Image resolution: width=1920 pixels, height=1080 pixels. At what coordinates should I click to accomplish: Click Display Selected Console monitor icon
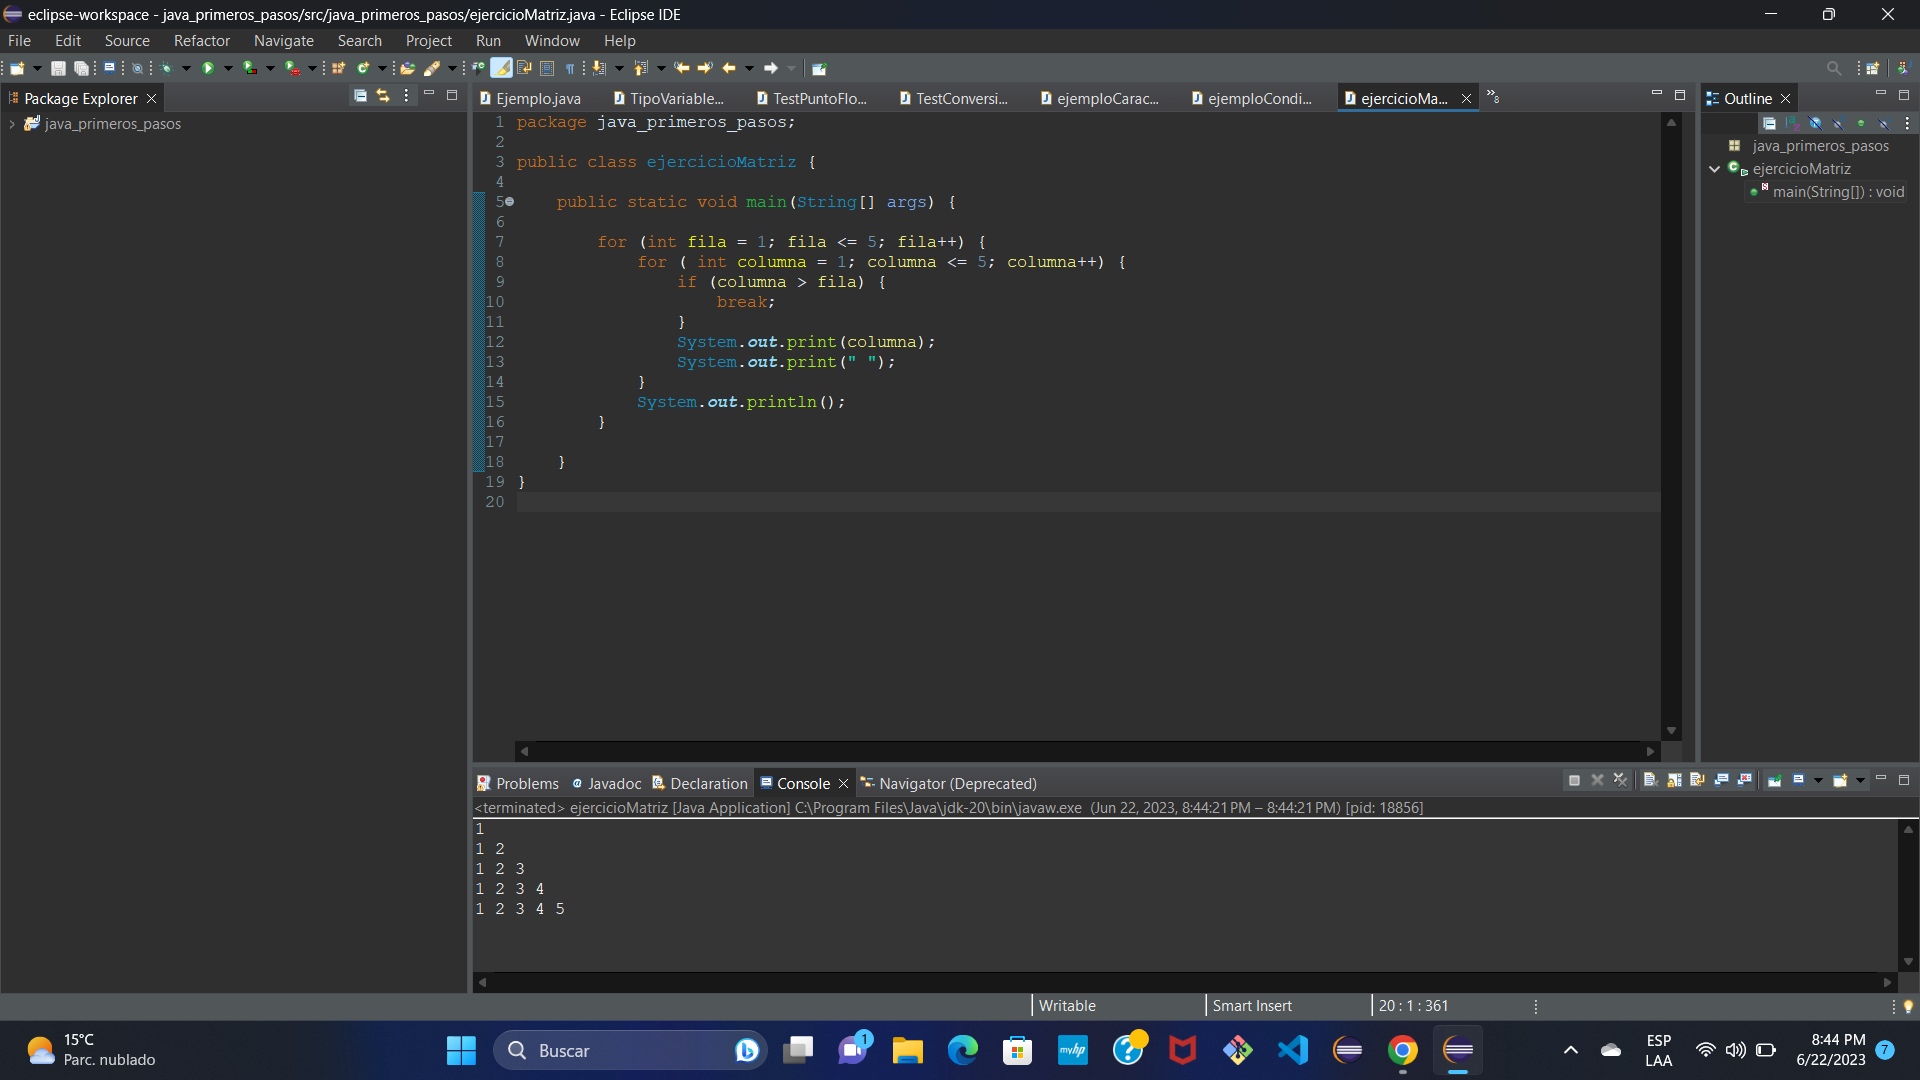click(x=1798, y=780)
